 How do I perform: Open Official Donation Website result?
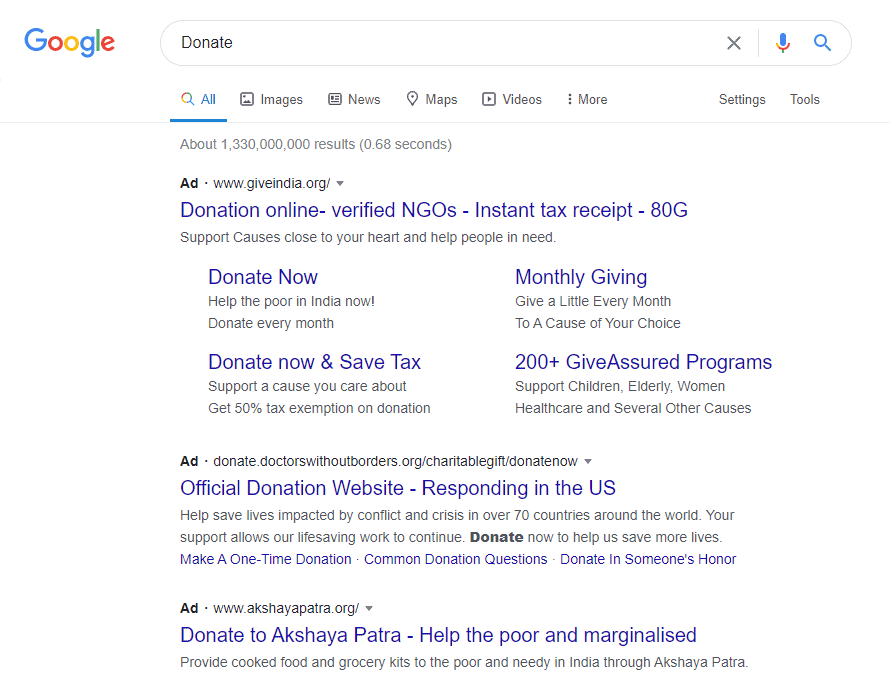coord(398,488)
